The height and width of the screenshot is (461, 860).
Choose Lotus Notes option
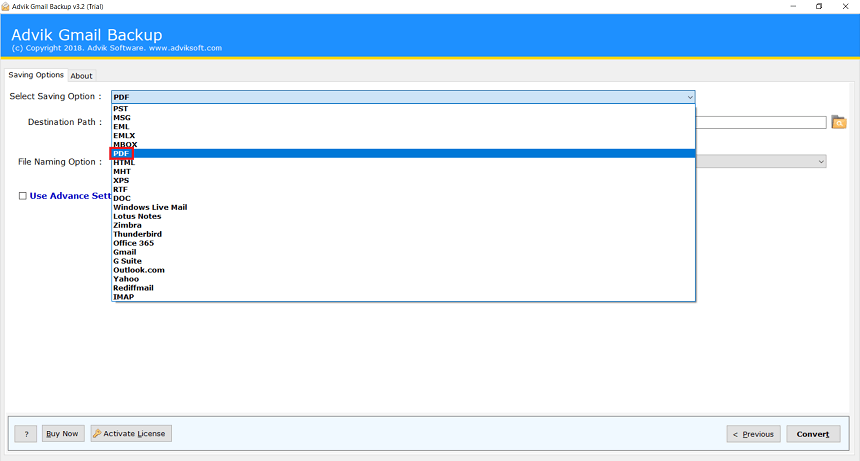(x=403, y=216)
